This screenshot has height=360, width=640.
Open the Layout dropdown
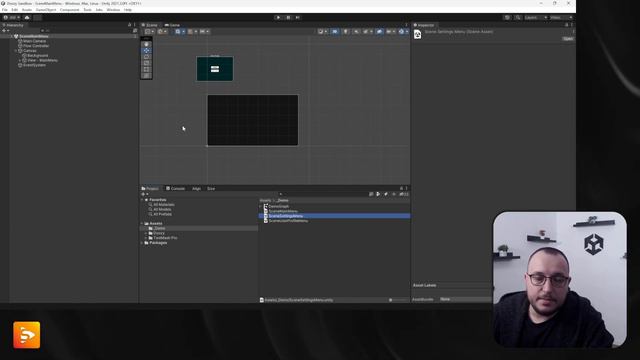click(x=561, y=18)
